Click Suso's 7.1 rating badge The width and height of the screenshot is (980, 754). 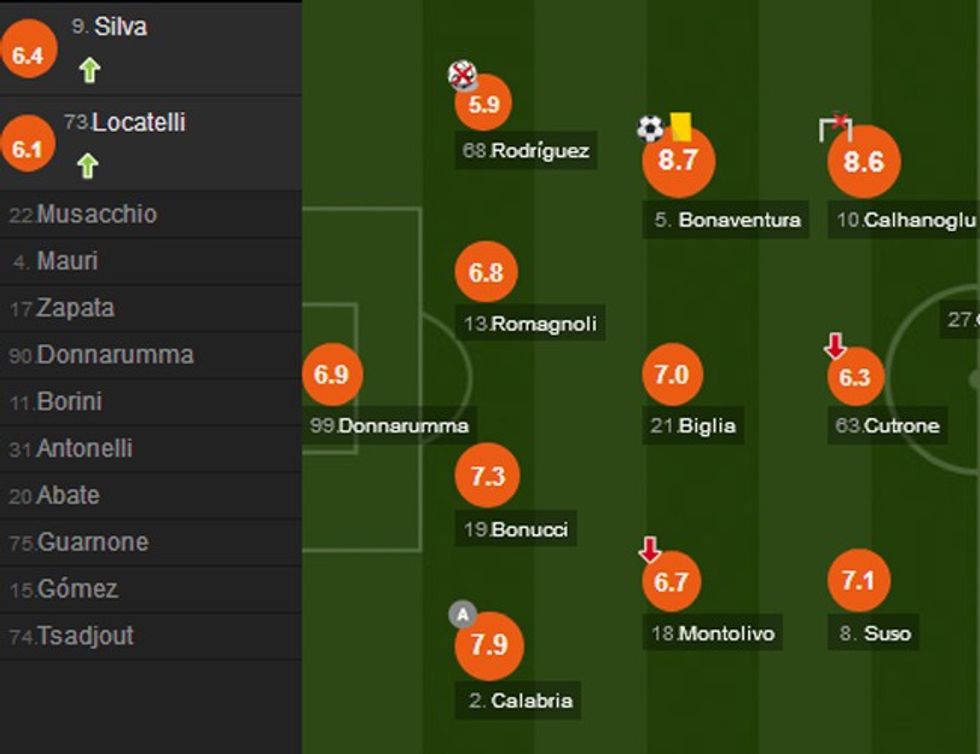point(859,581)
